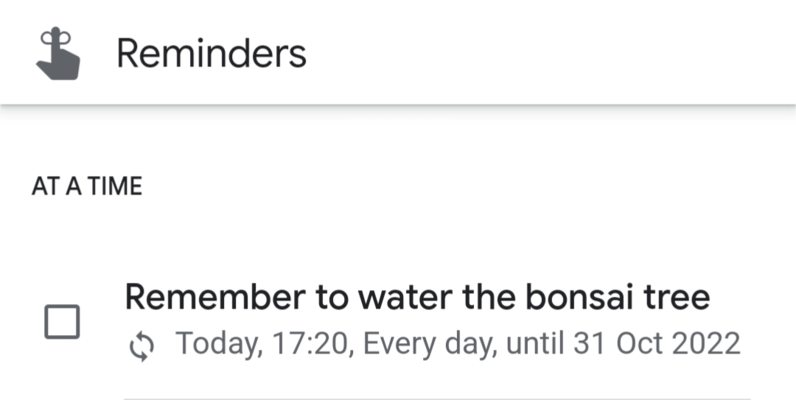Screen dimensions: 796x400
Task: Open the "Remember to water the bonsai tree" reminder
Action: (416, 297)
